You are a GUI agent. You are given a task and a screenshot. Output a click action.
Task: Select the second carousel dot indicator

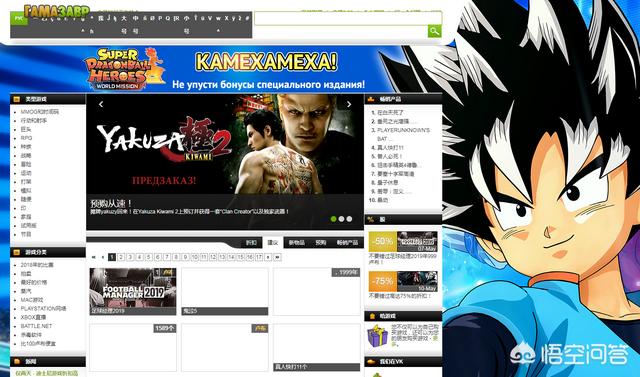click(341, 219)
